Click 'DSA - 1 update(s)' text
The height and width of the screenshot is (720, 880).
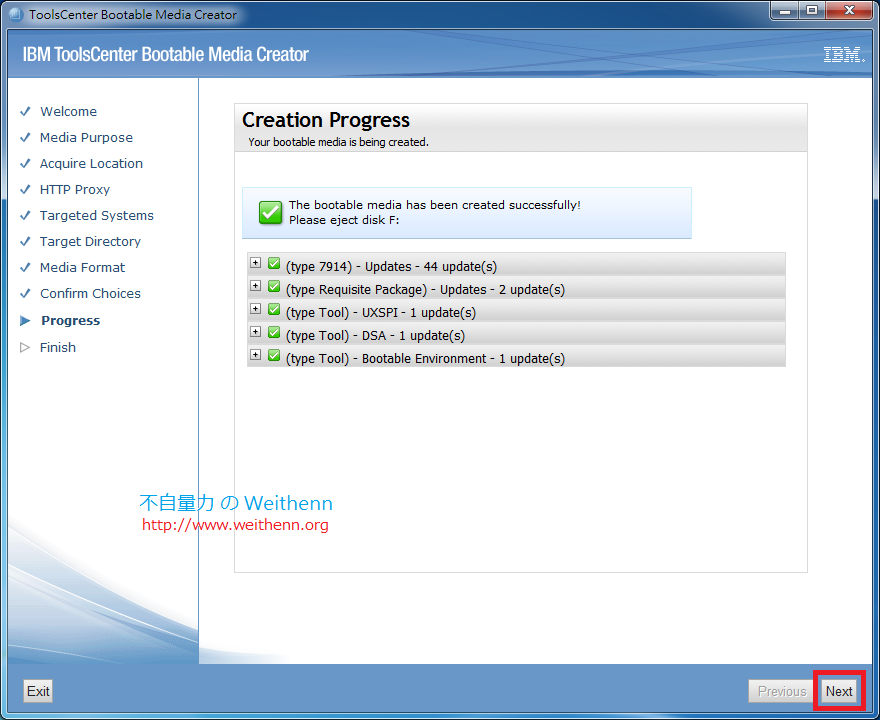[413, 336]
